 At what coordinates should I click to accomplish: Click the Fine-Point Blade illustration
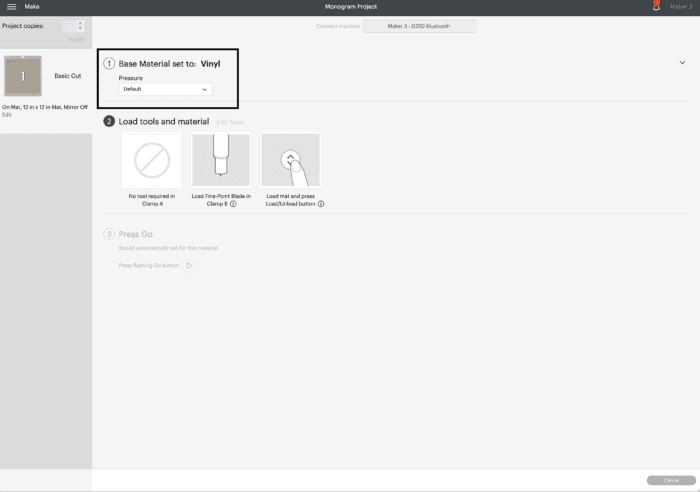220,160
